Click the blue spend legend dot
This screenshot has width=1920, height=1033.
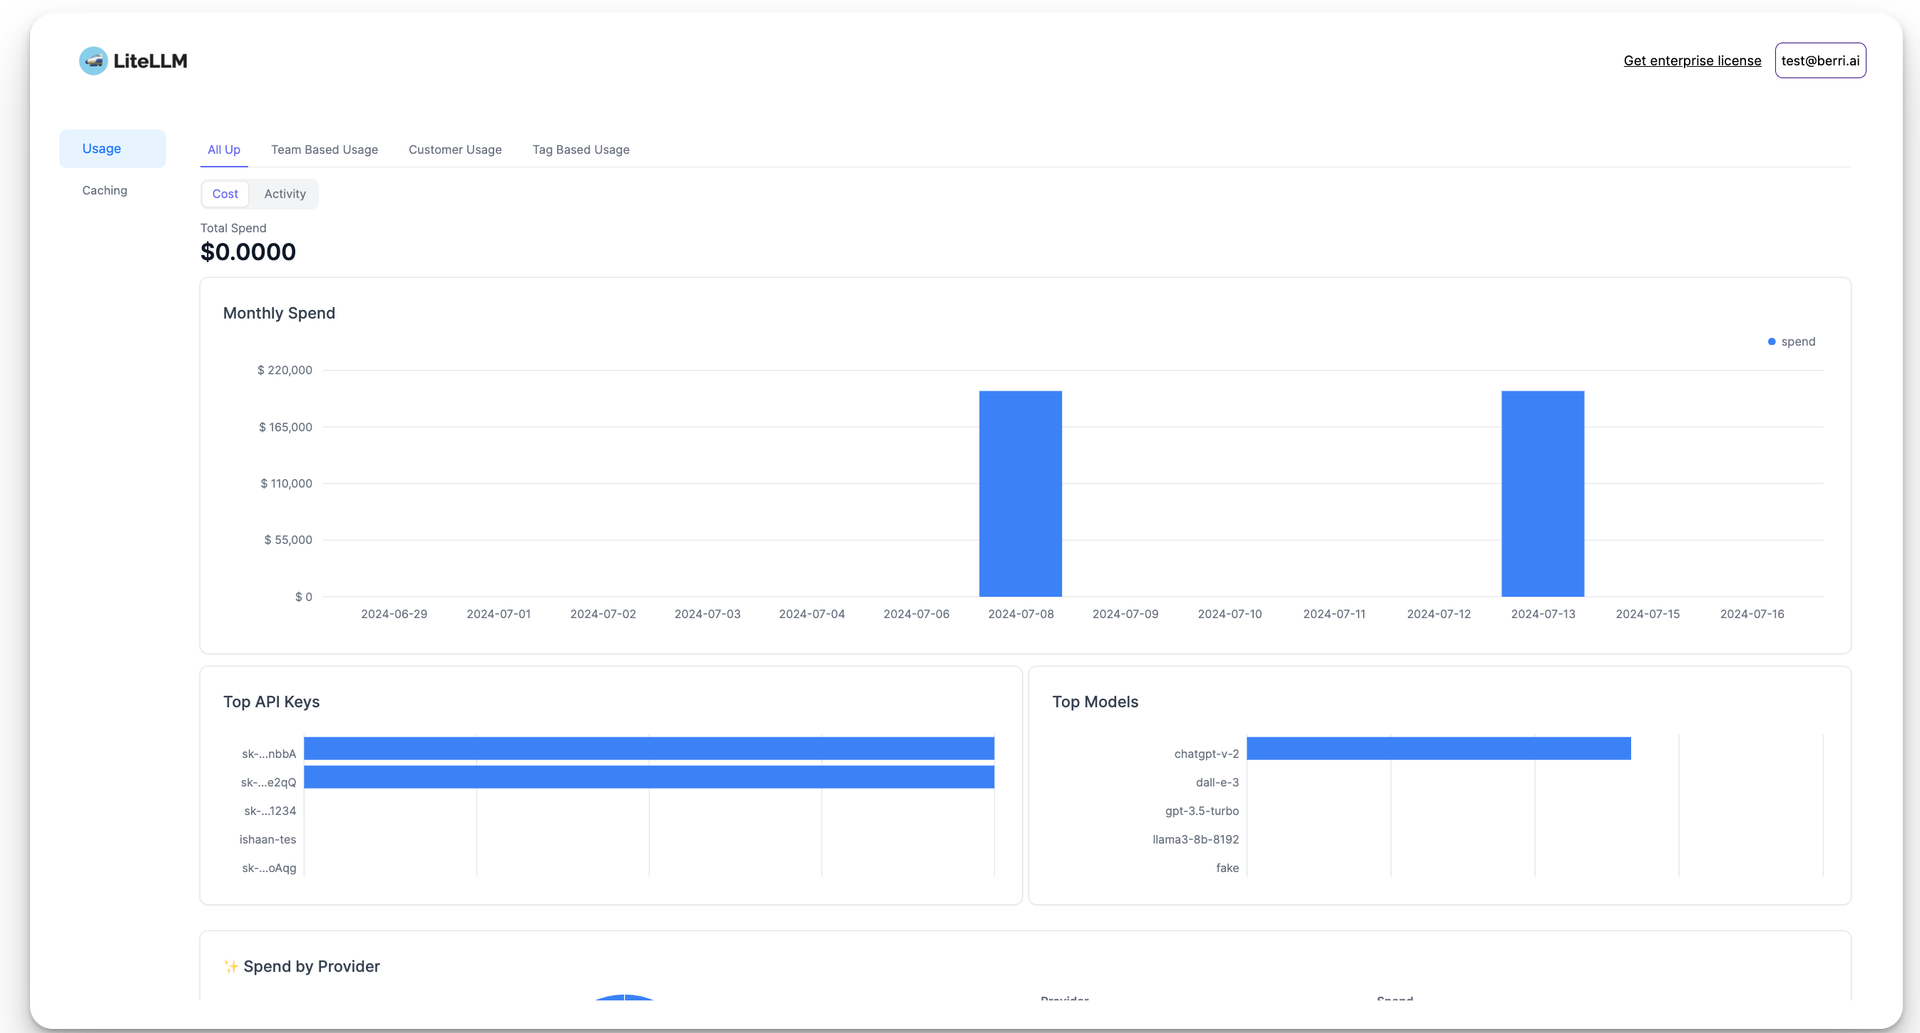[x=1771, y=342]
